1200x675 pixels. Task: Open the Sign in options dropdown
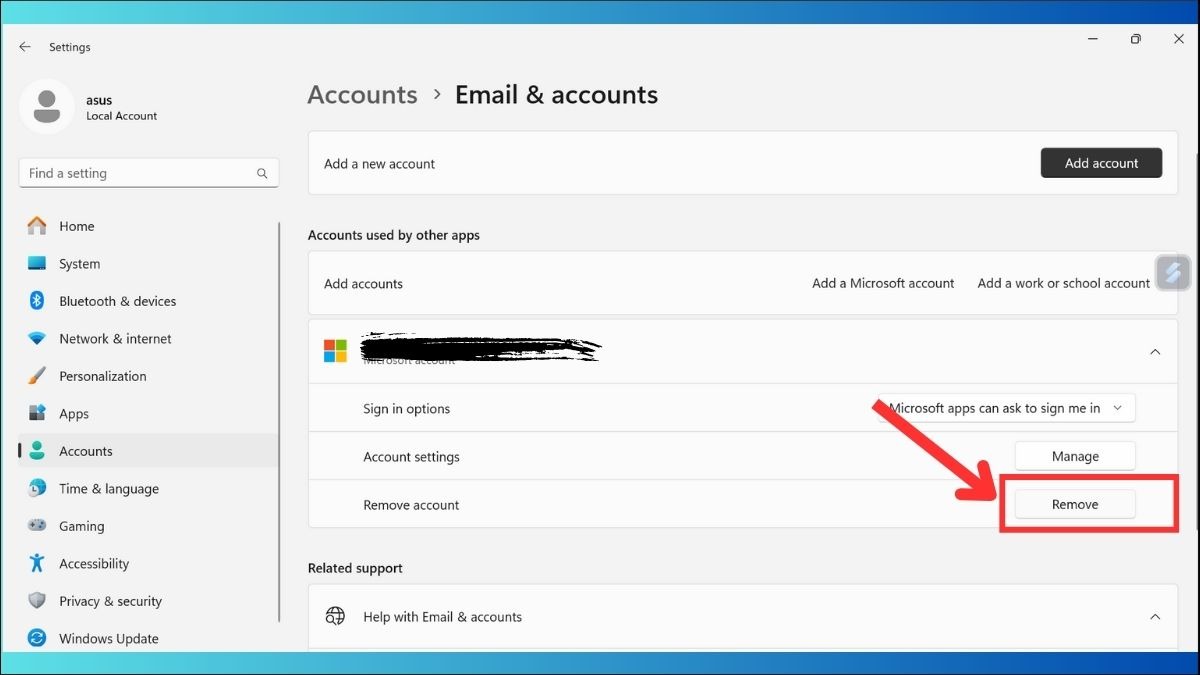coord(1006,408)
